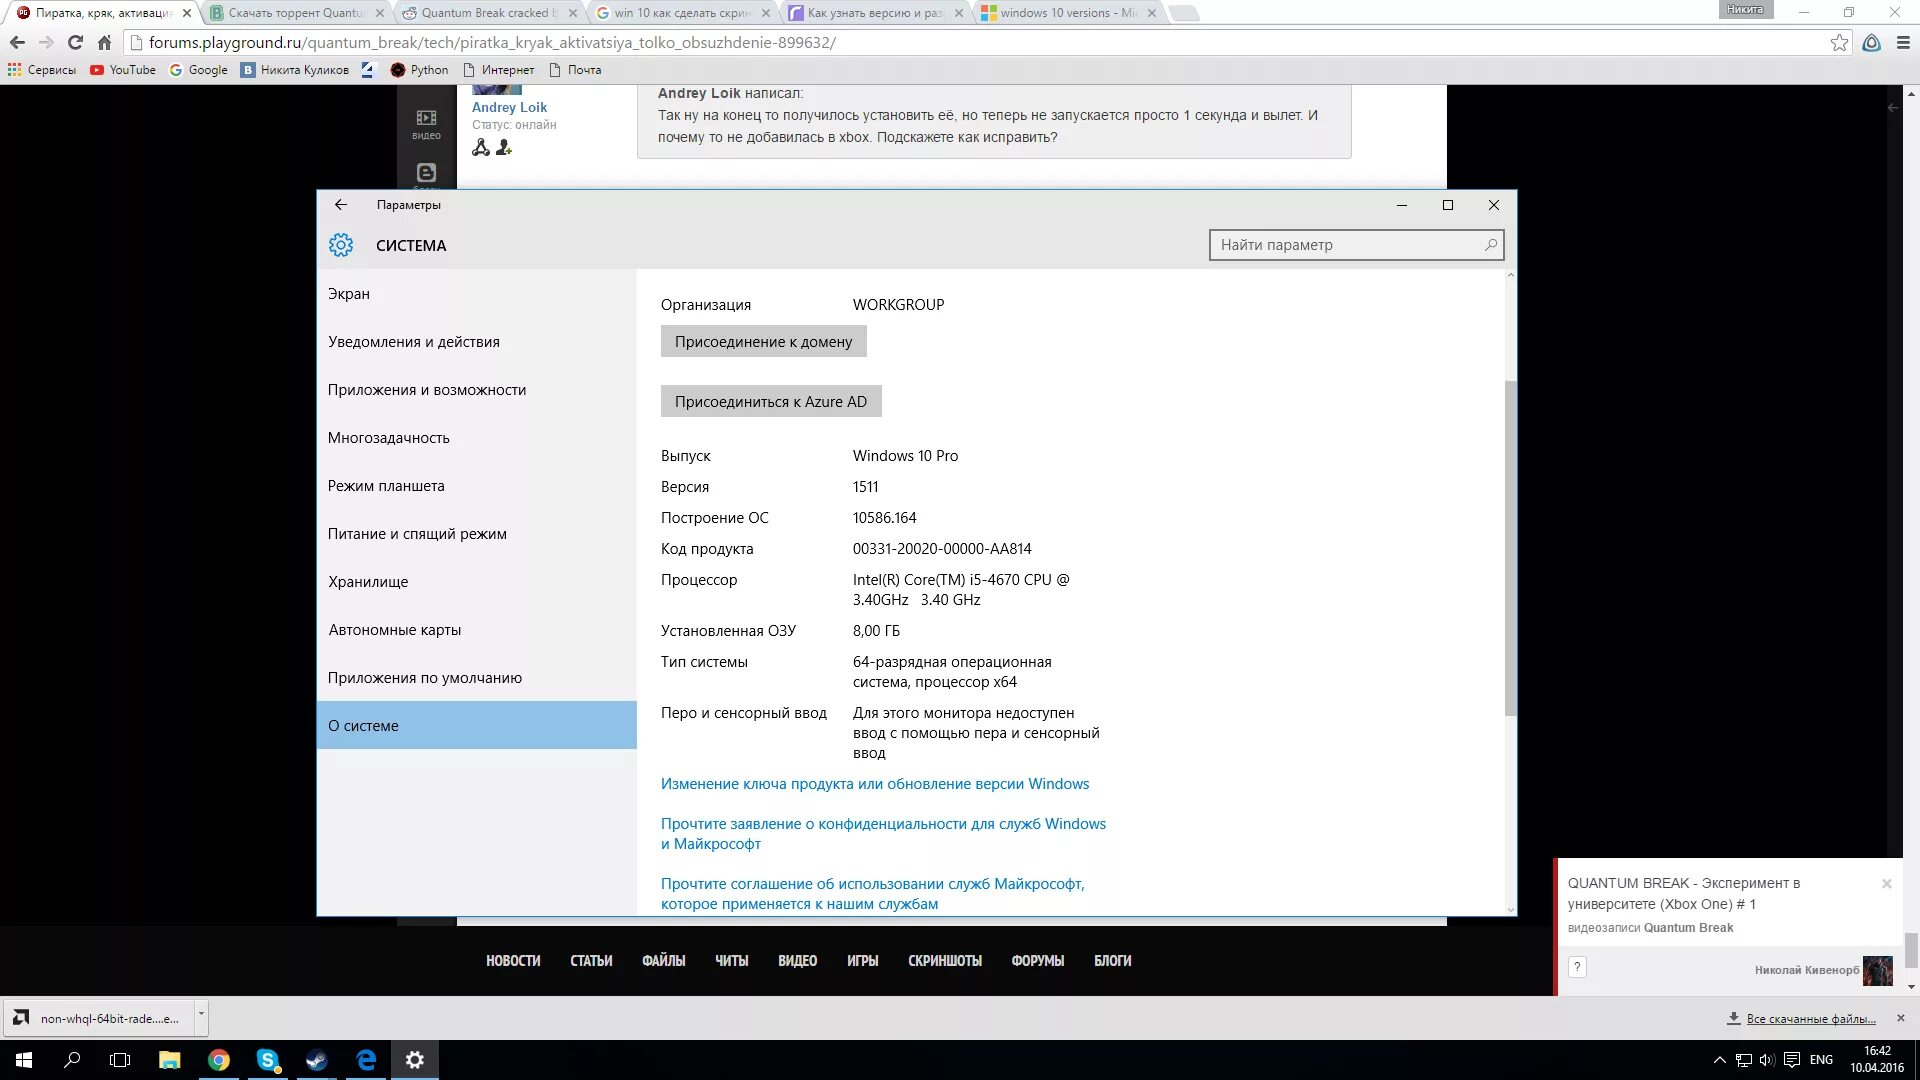1920x1080 pixels.
Task: Click Присоединиться к Azure AD button
Action: click(770, 401)
